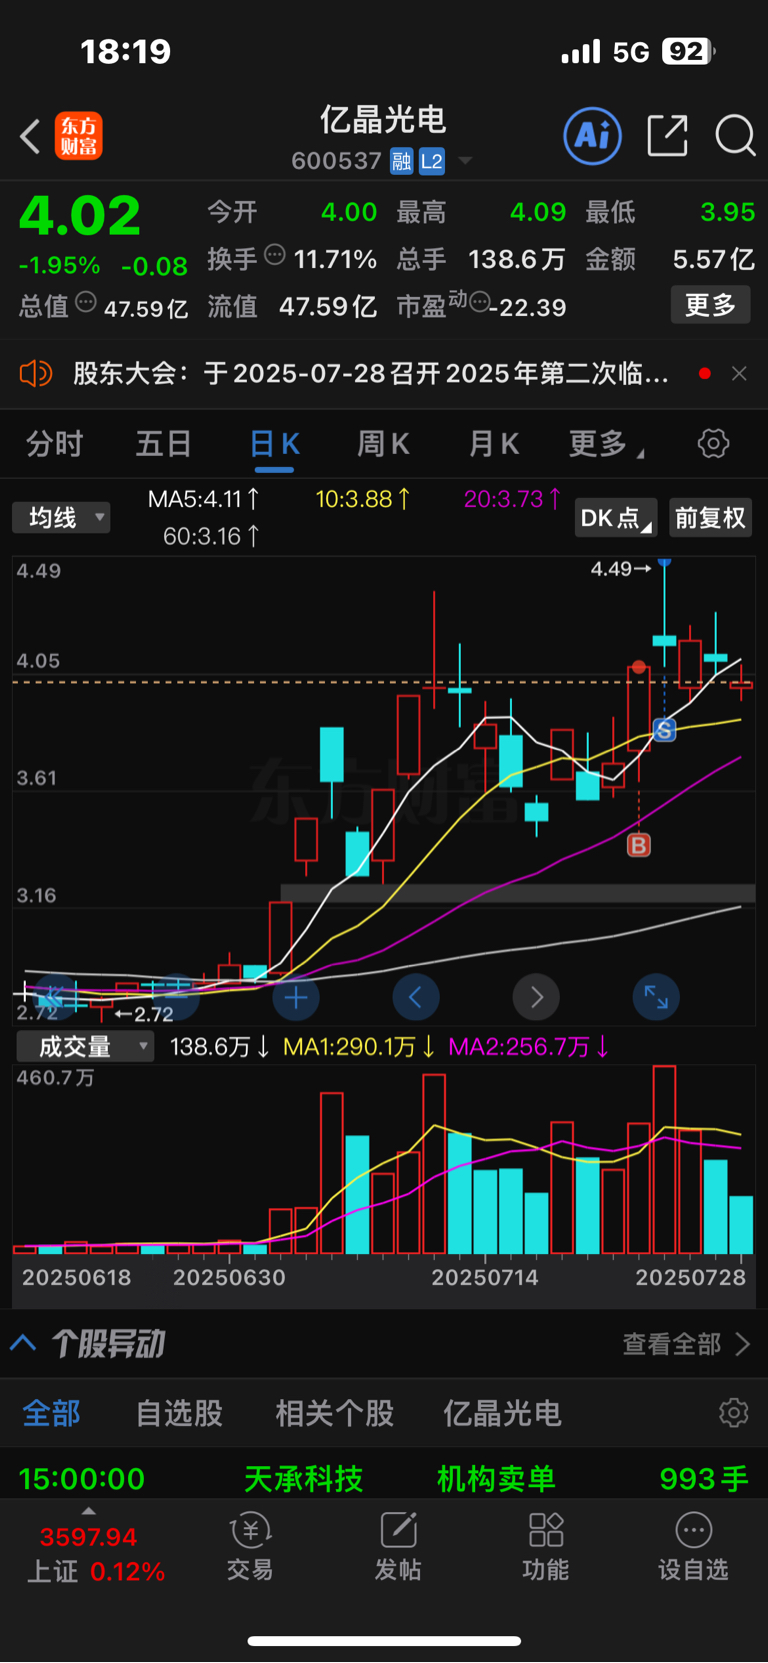Expand the 更多 period dropdown
This screenshot has width=768, height=1663.
pyautogui.click(x=606, y=444)
